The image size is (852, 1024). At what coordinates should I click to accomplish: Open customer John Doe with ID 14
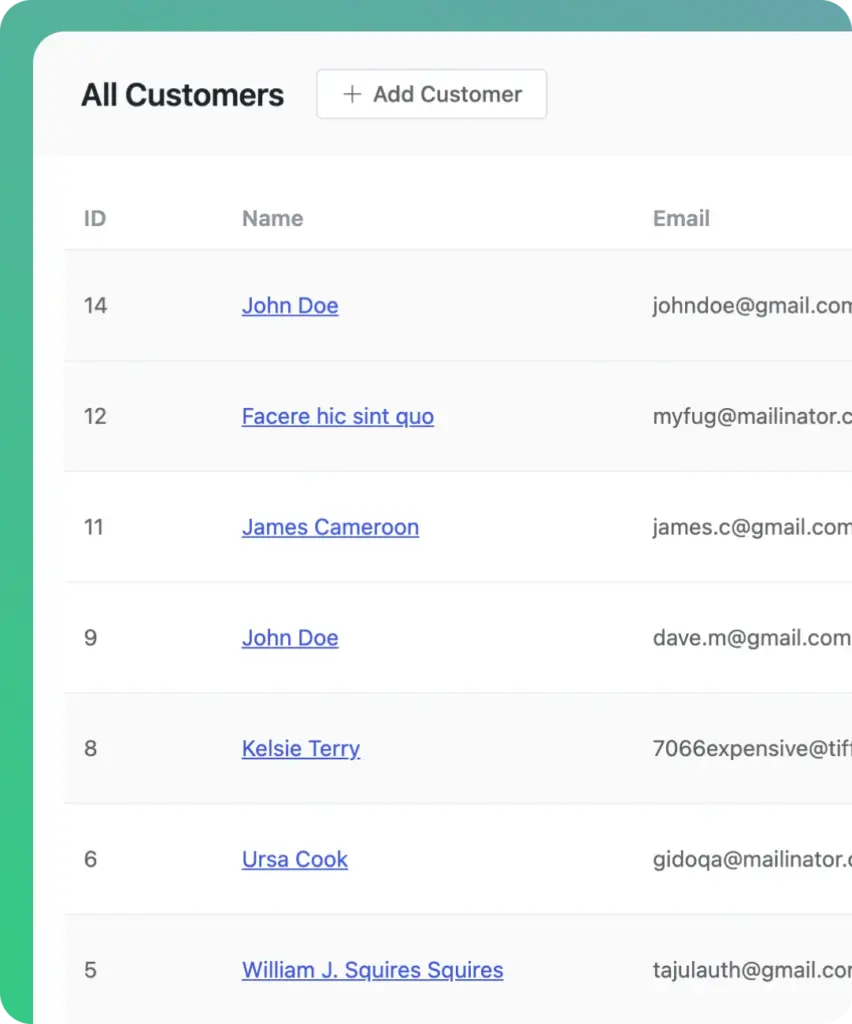(290, 306)
